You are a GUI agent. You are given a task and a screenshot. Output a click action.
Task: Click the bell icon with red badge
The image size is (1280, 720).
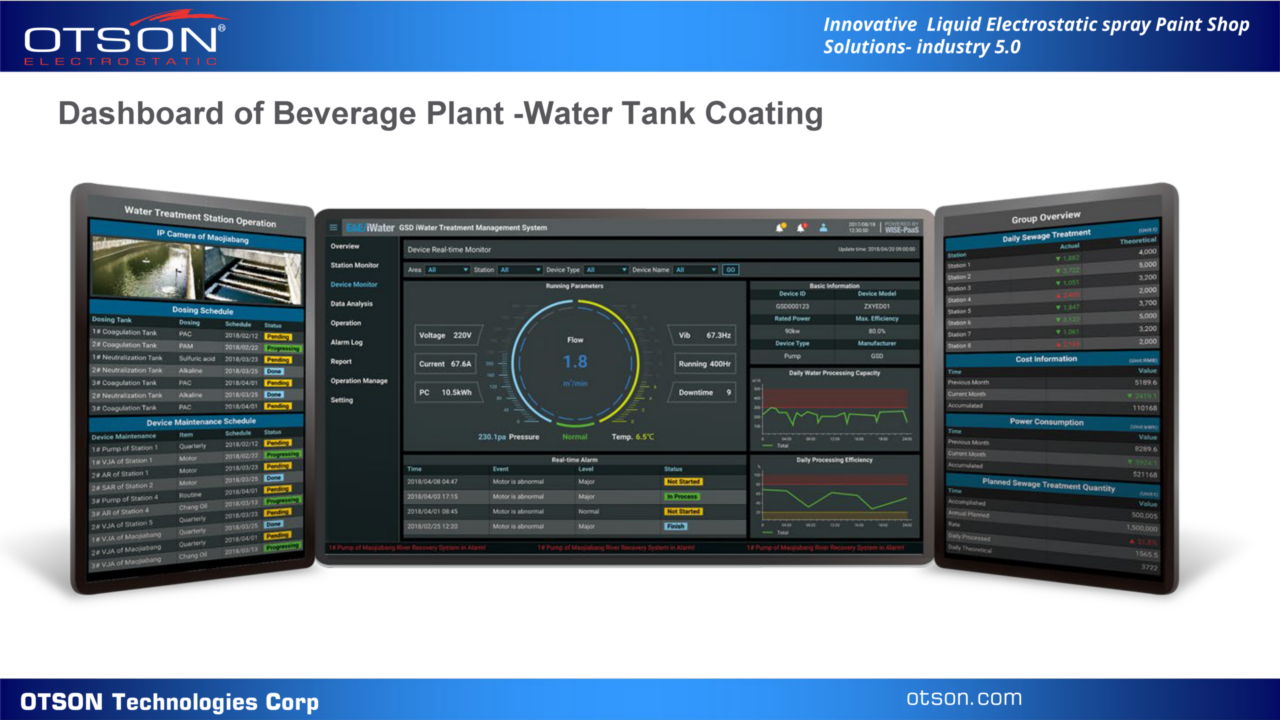click(802, 227)
